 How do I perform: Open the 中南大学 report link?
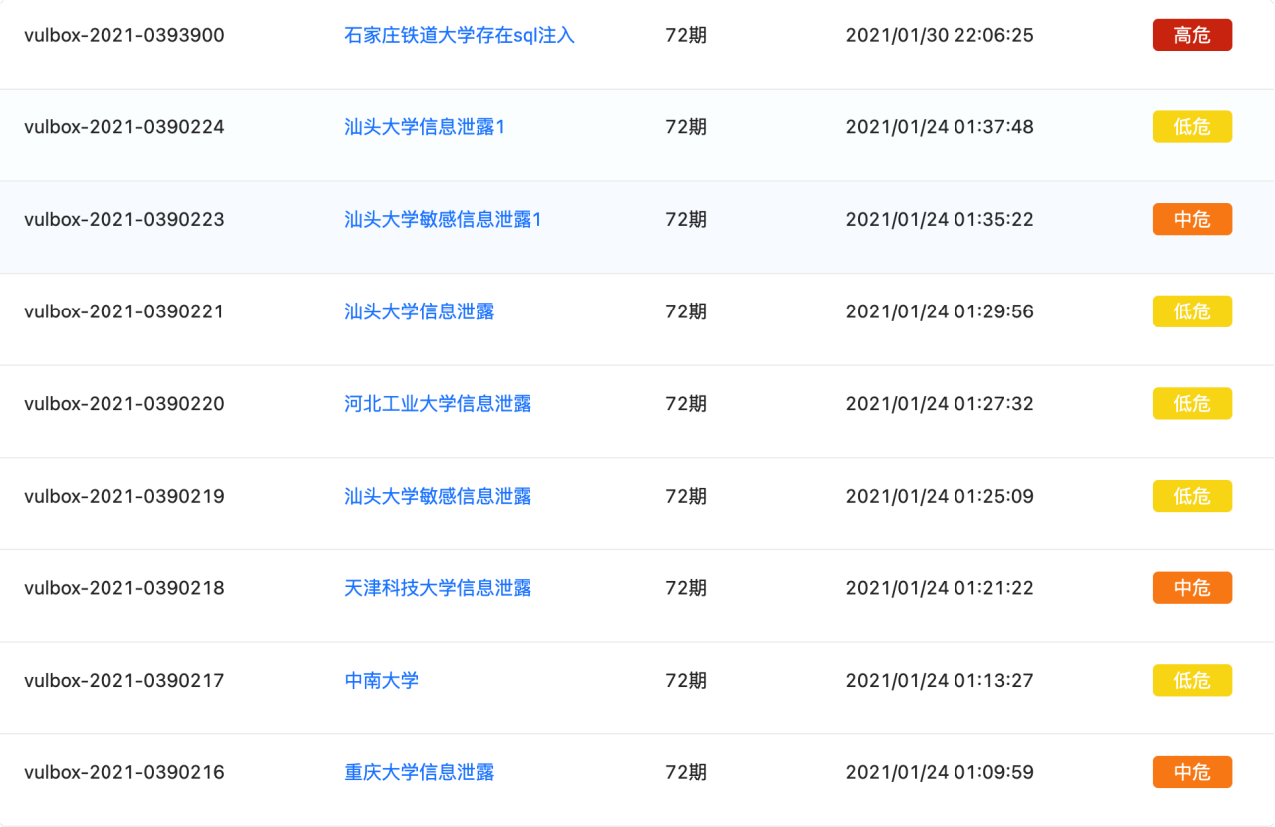click(x=380, y=680)
